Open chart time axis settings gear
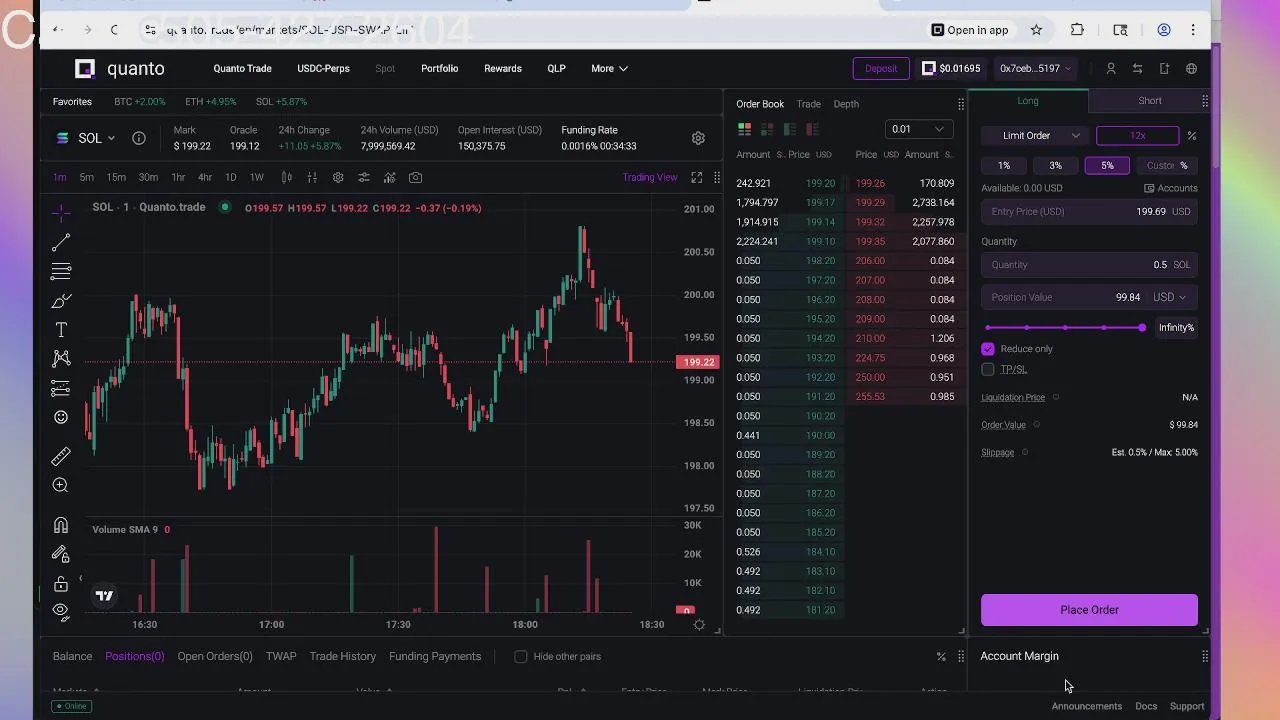1280x720 pixels. [x=699, y=624]
